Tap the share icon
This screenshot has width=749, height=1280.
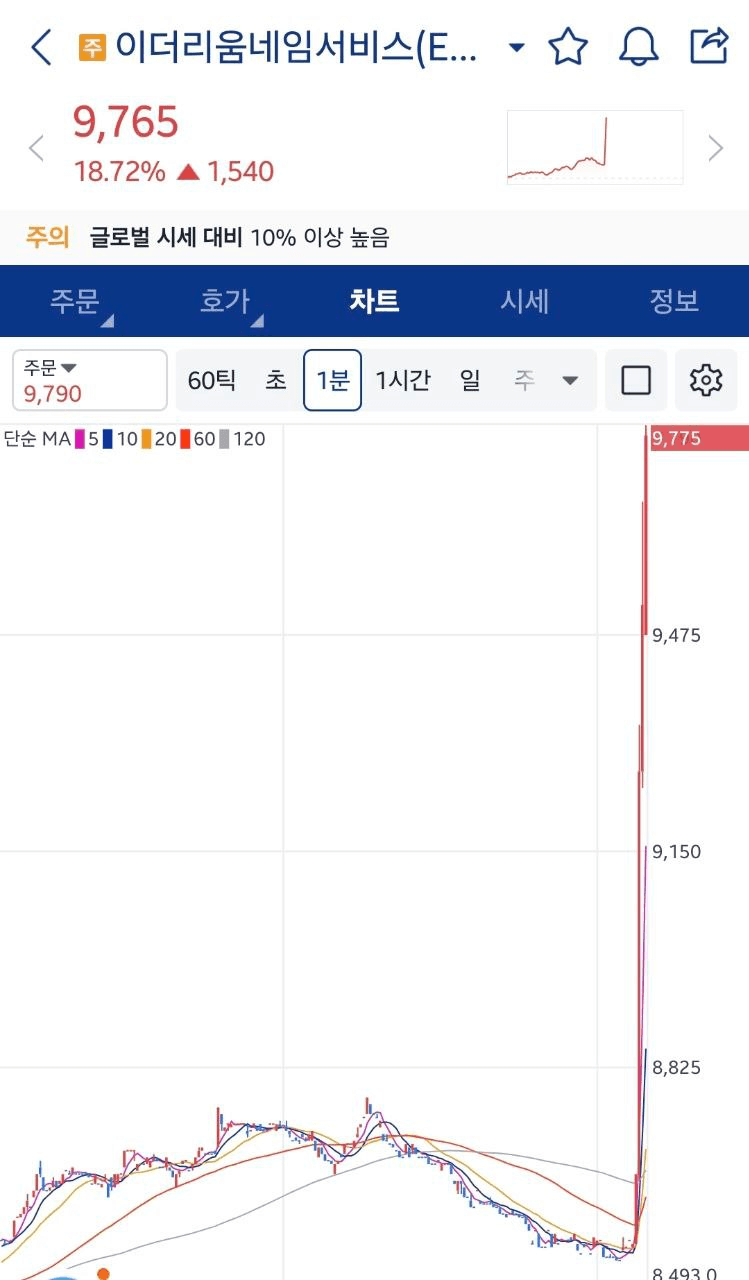click(709, 46)
